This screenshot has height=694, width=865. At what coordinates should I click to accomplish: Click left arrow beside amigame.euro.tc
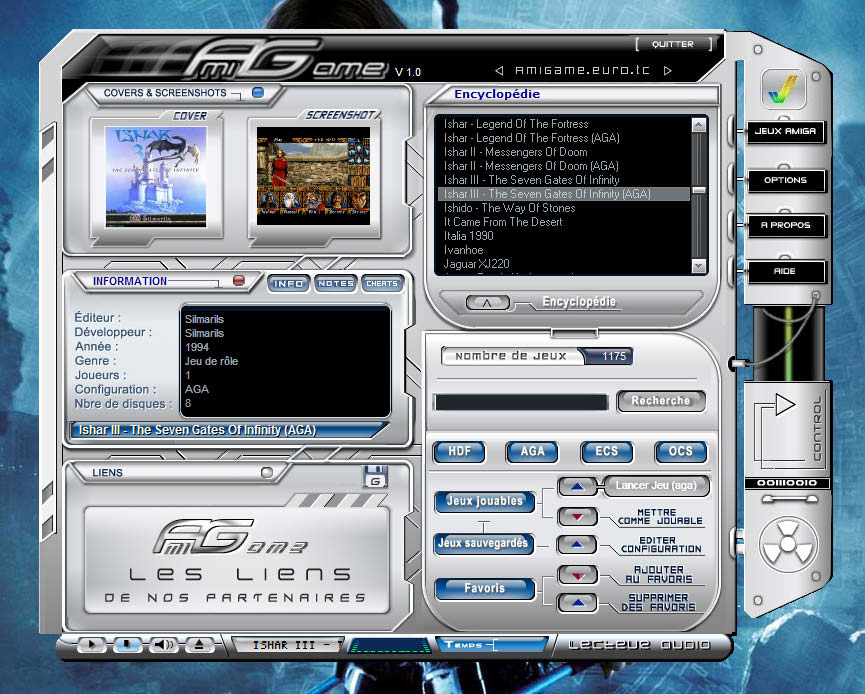[499, 71]
